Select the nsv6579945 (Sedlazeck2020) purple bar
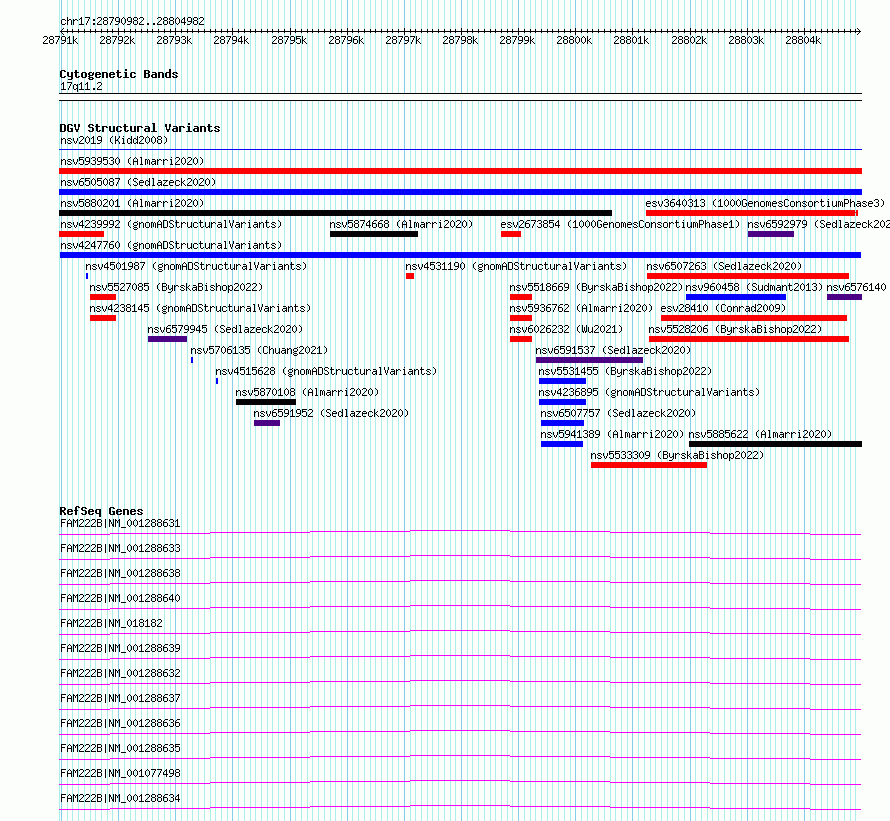 pyautogui.click(x=167, y=339)
